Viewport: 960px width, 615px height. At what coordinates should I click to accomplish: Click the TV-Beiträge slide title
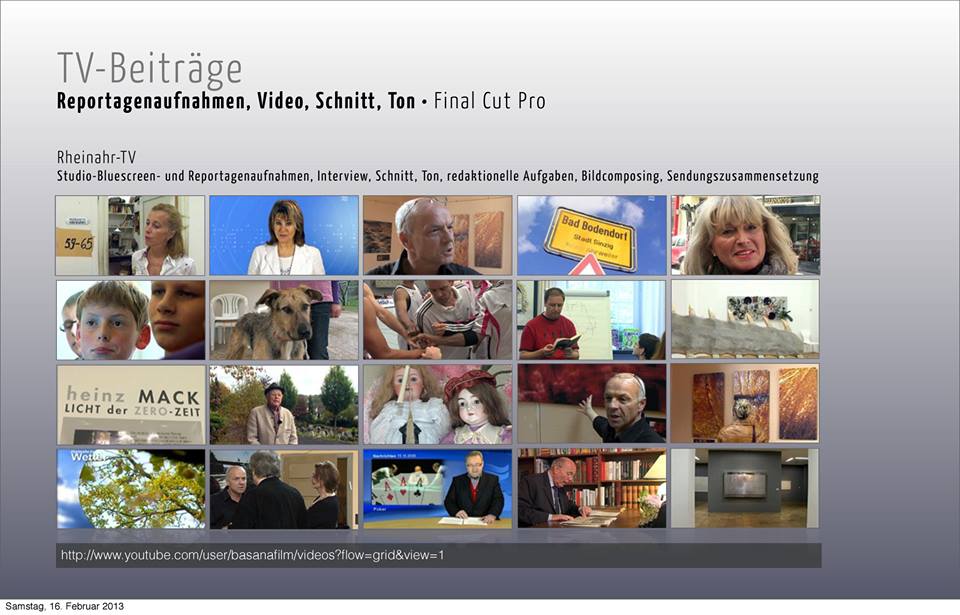(x=150, y=69)
